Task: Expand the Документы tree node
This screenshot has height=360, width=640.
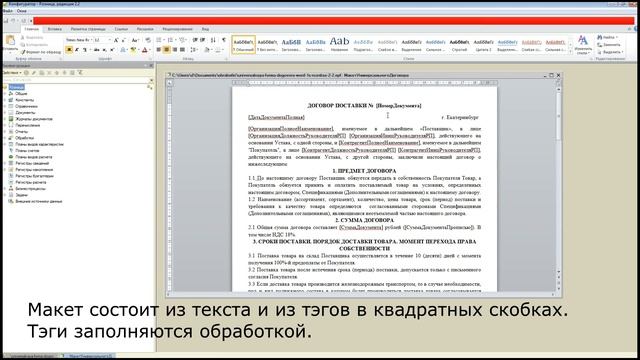Action: pyautogui.click(x=5, y=113)
